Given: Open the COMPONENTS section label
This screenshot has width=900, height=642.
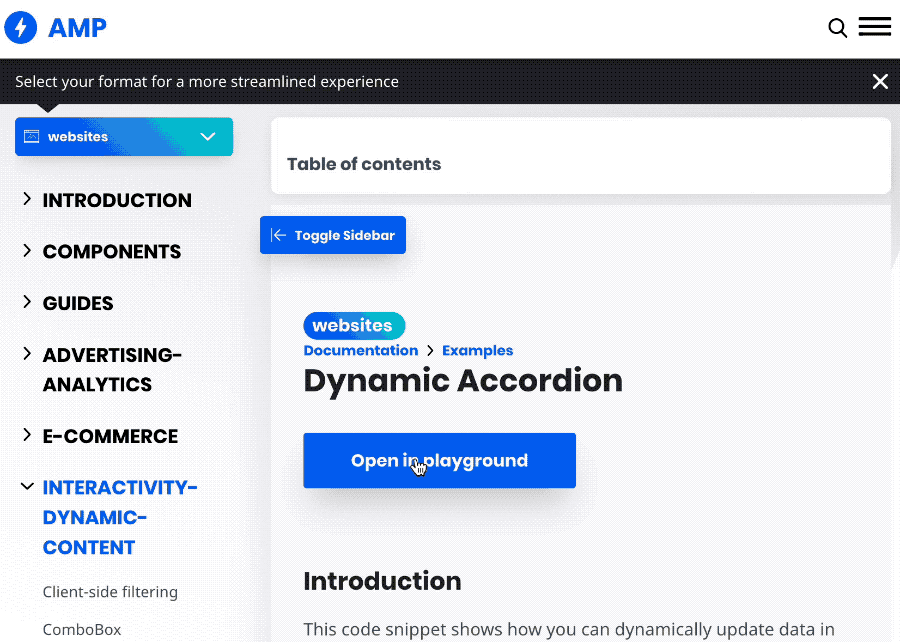Looking at the screenshot, I should (112, 252).
